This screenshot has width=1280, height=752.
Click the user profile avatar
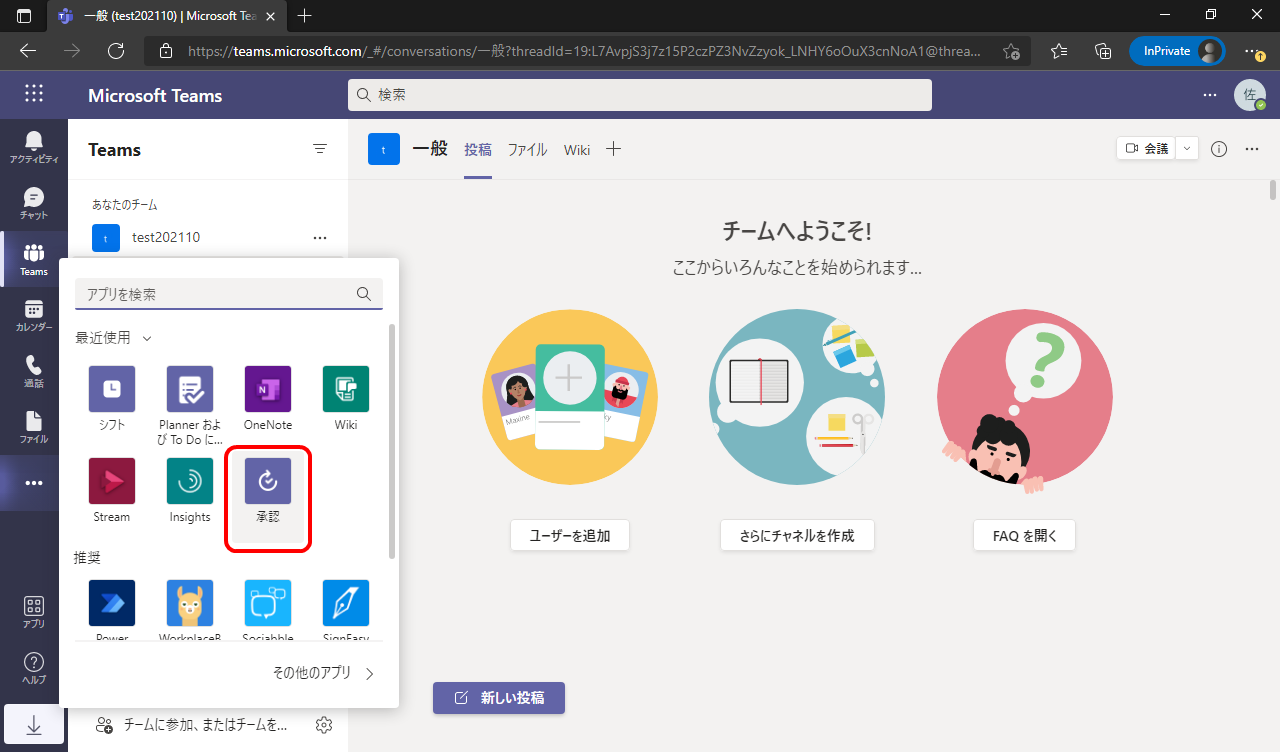[x=1250, y=95]
